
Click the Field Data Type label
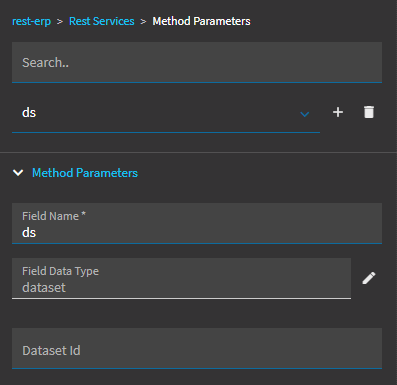(x=60, y=271)
